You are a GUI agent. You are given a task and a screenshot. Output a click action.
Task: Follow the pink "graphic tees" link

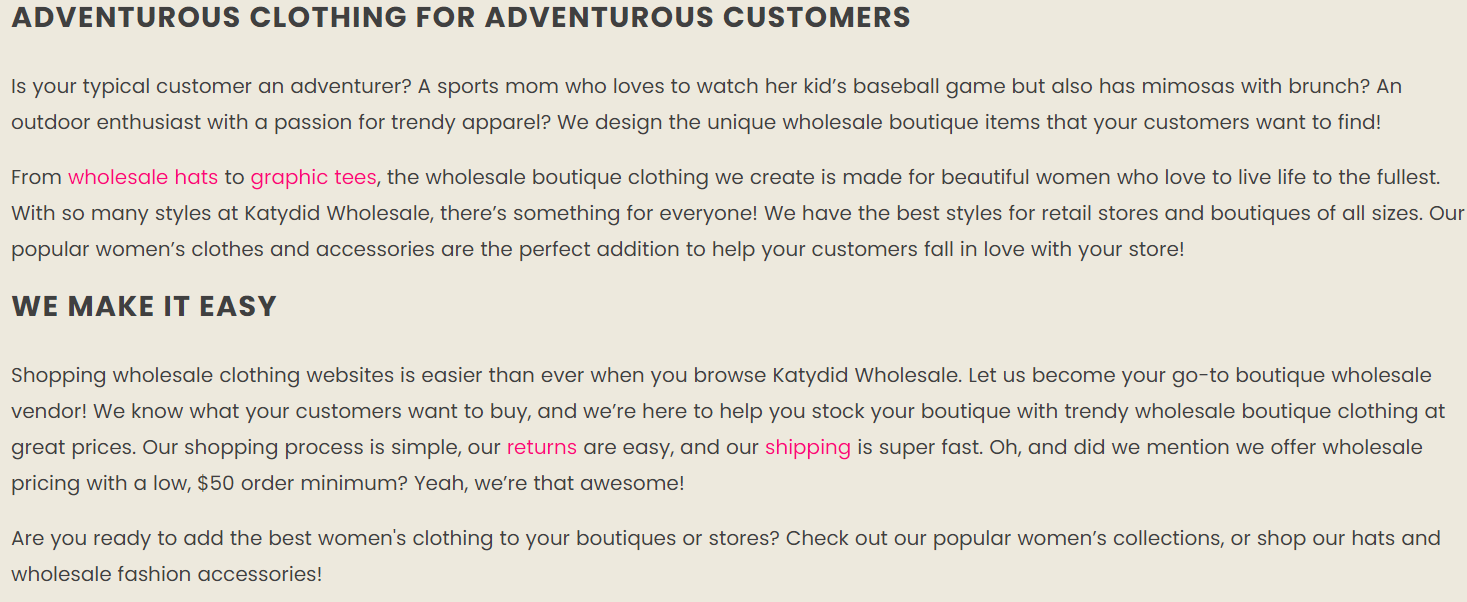pos(313,177)
